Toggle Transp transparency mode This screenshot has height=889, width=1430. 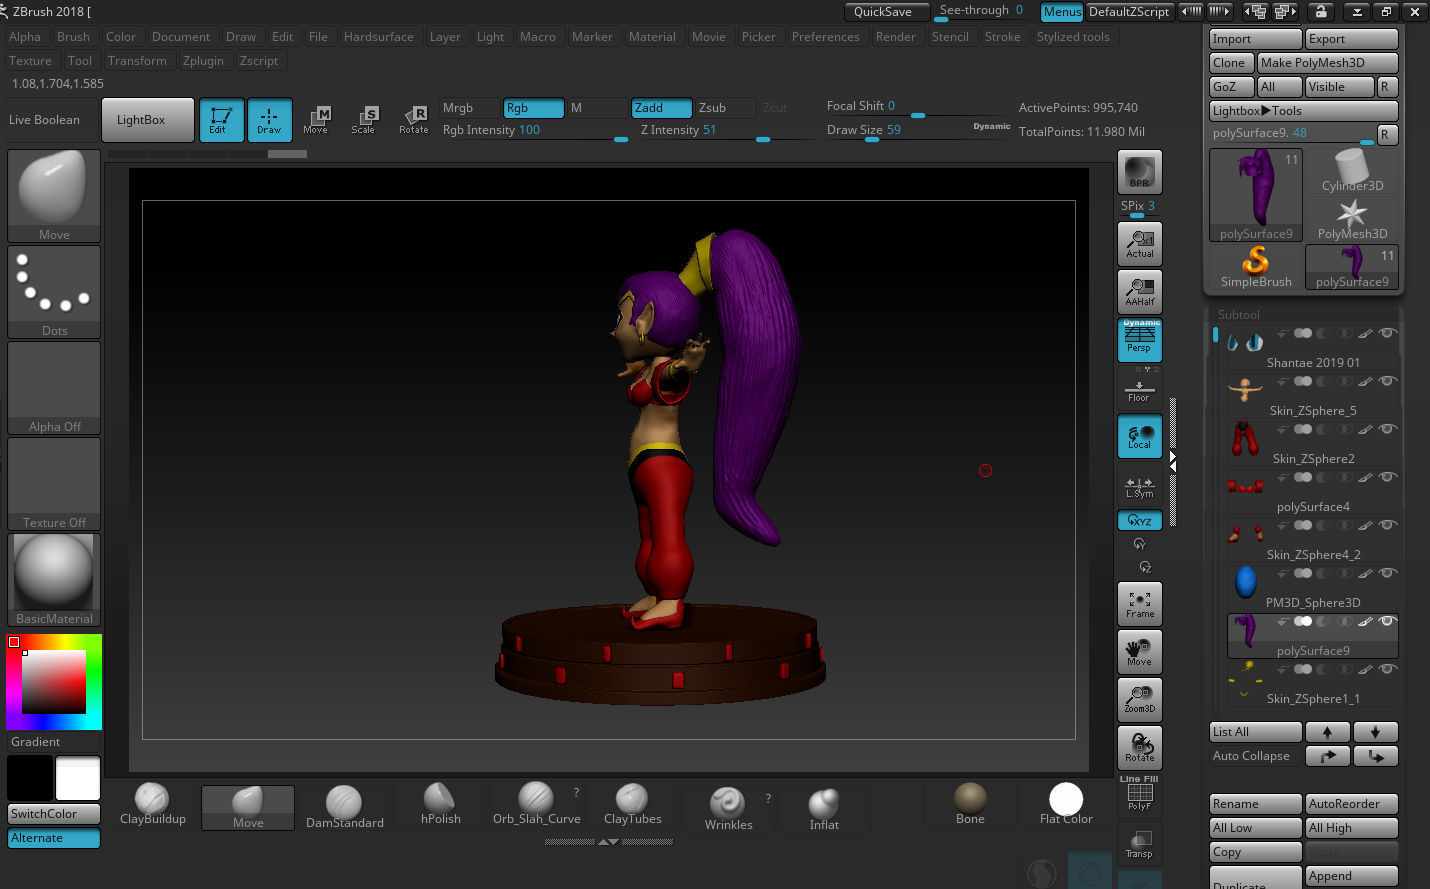[1140, 844]
